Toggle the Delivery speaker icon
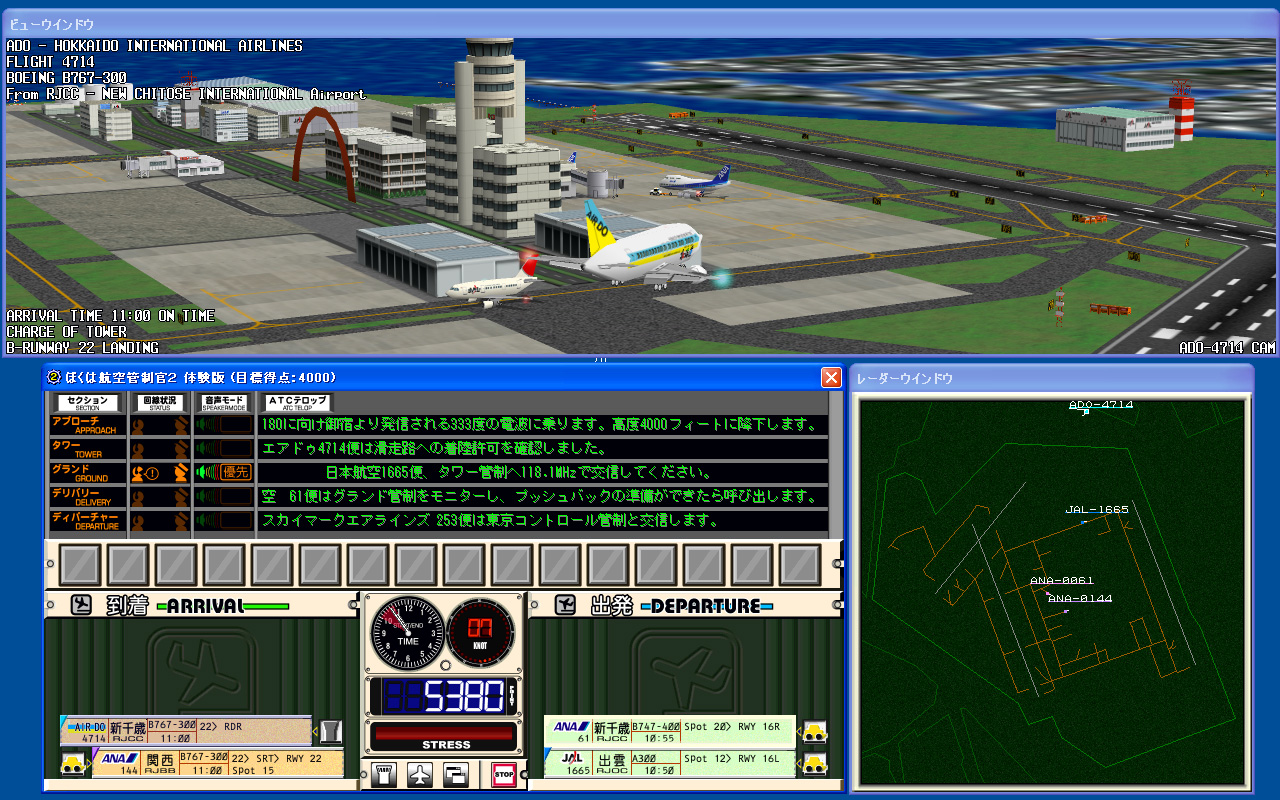This screenshot has height=800, width=1280. pos(207,497)
